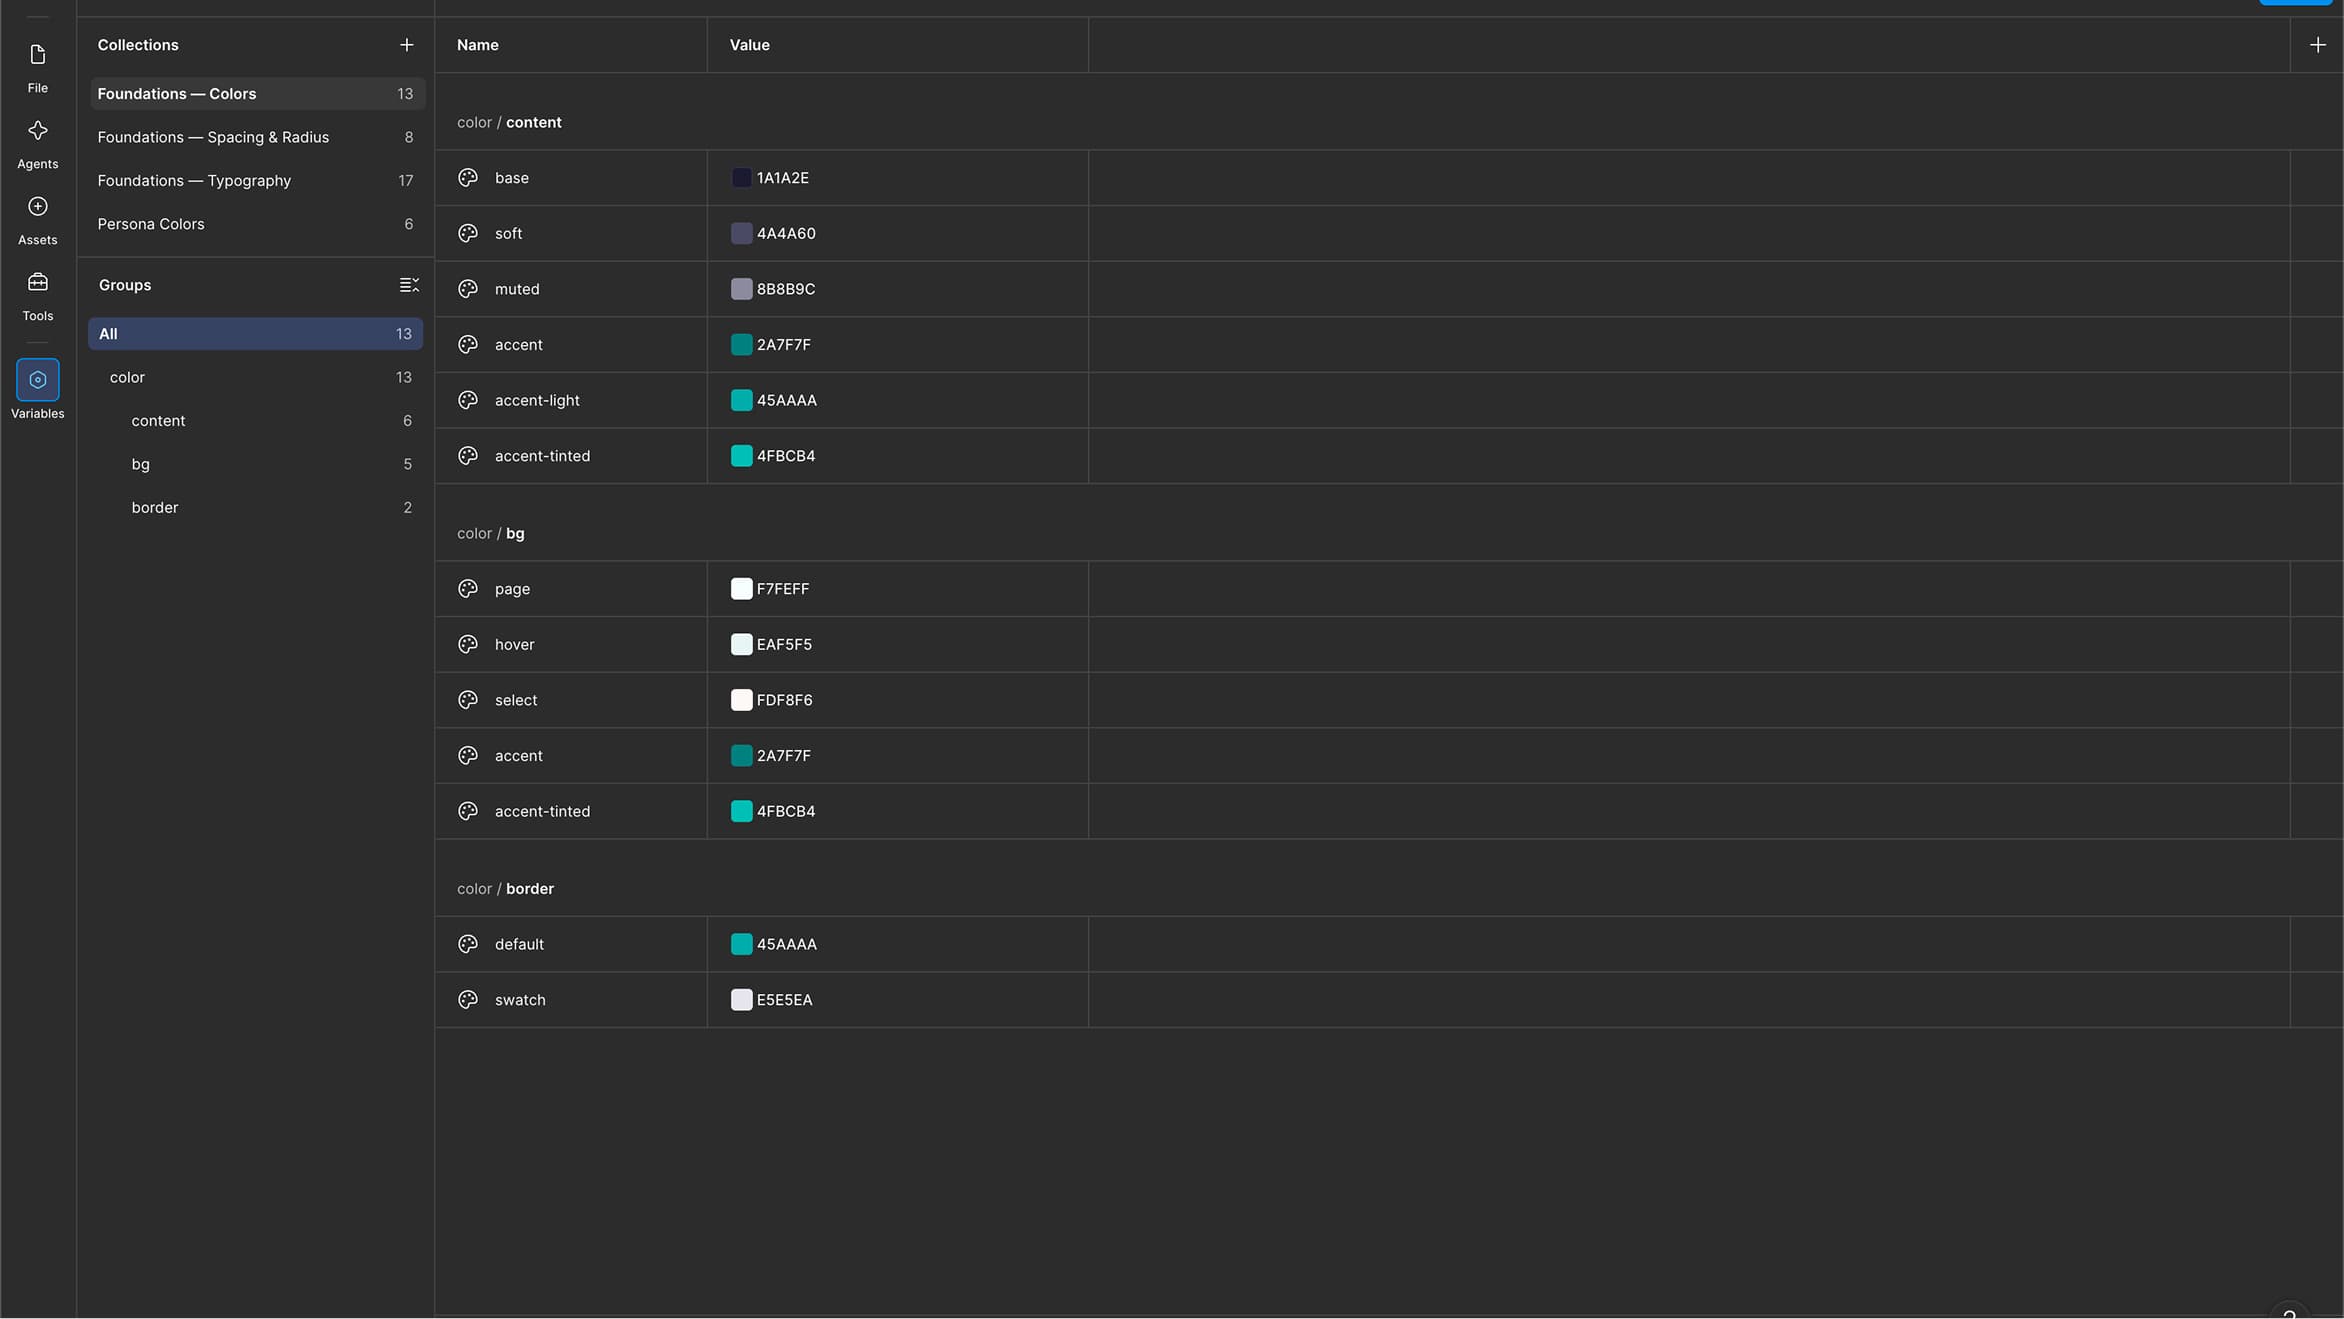The height and width of the screenshot is (1319, 2344).
Task: Click the F7FEFF value of page
Action: coord(782,589)
